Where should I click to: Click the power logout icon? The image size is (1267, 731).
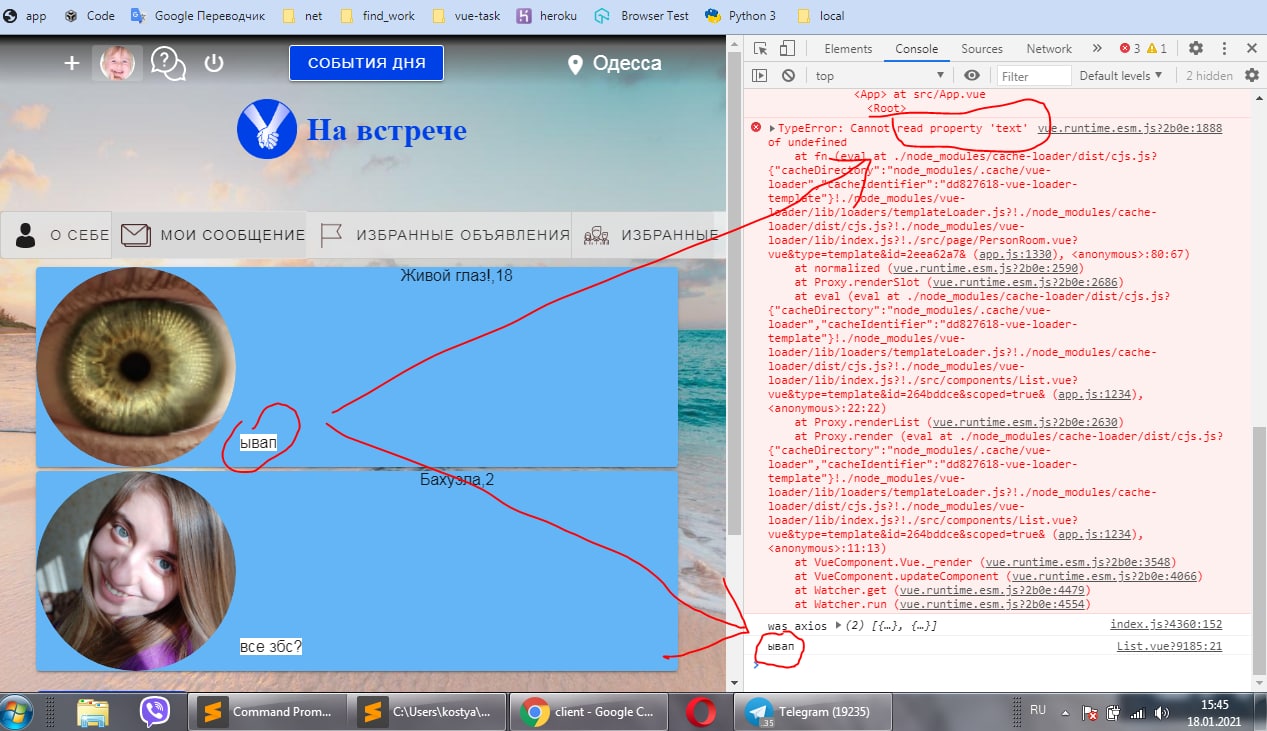[213, 63]
